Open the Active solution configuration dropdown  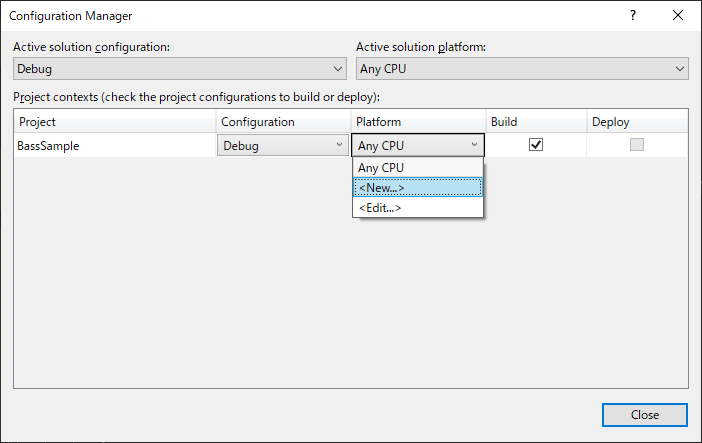click(x=181, y=69)
